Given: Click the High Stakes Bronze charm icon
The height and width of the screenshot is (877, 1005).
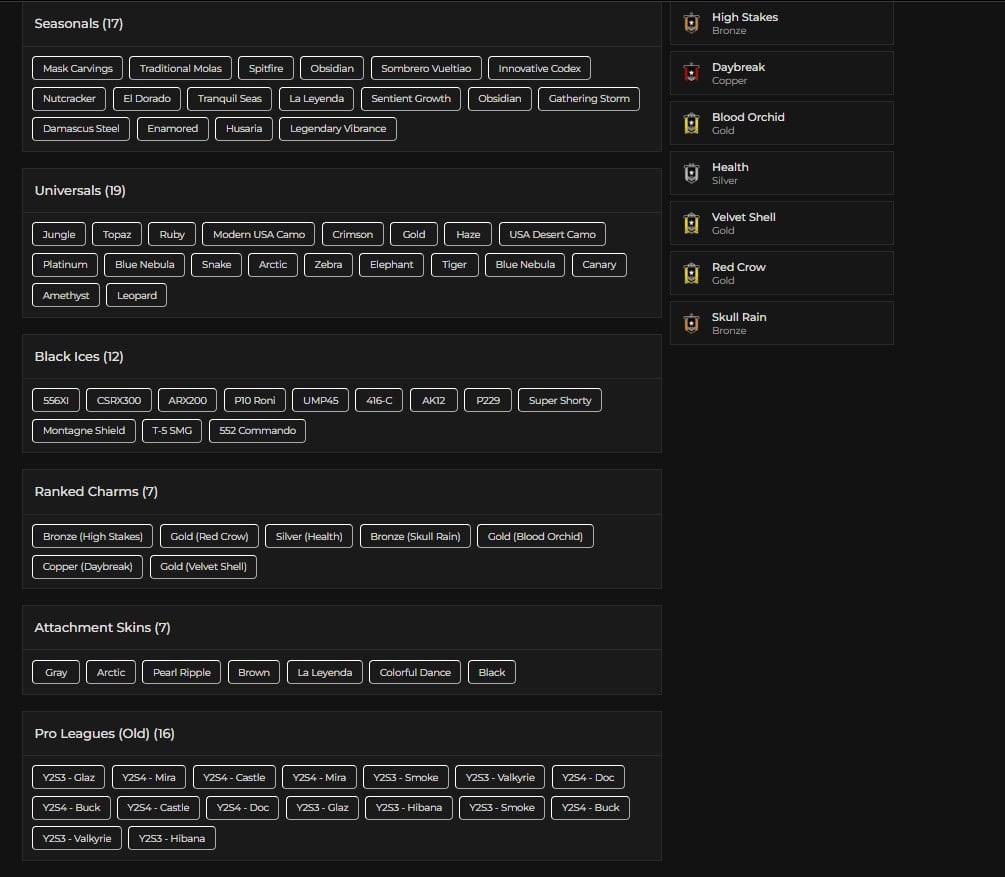Looking at the screenshot, I should point(691,23).
